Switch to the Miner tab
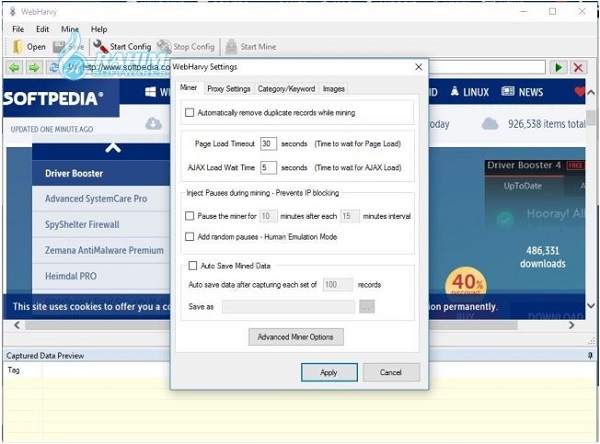The width and height of the screenshot is (600, 444). point(189,88)
